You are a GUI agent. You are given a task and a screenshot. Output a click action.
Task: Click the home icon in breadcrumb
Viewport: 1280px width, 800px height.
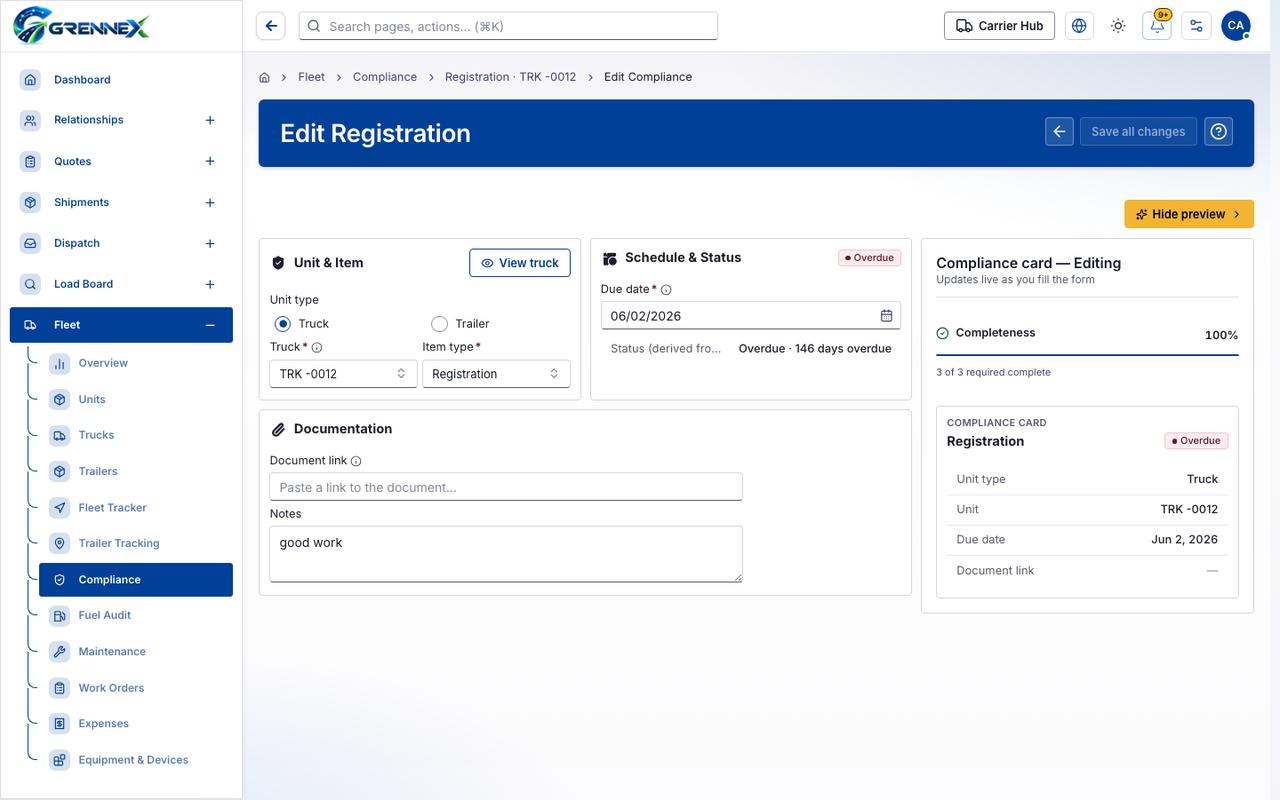[265, 77]
